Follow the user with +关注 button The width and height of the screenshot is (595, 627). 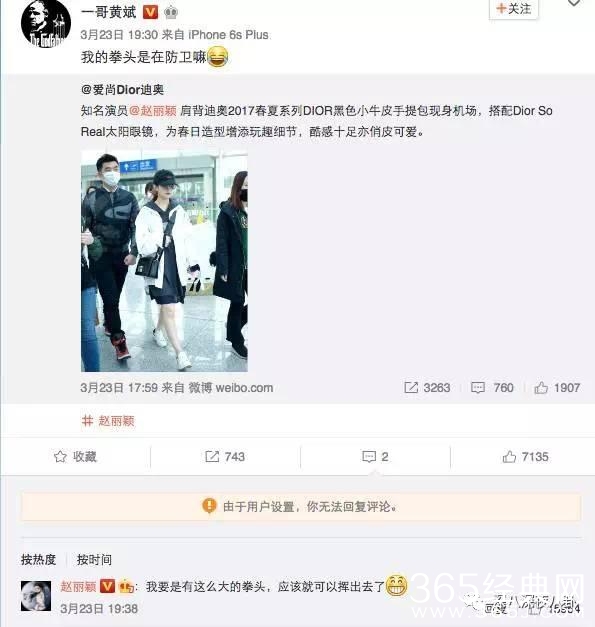pyautogui.click(x=514, y=9)
